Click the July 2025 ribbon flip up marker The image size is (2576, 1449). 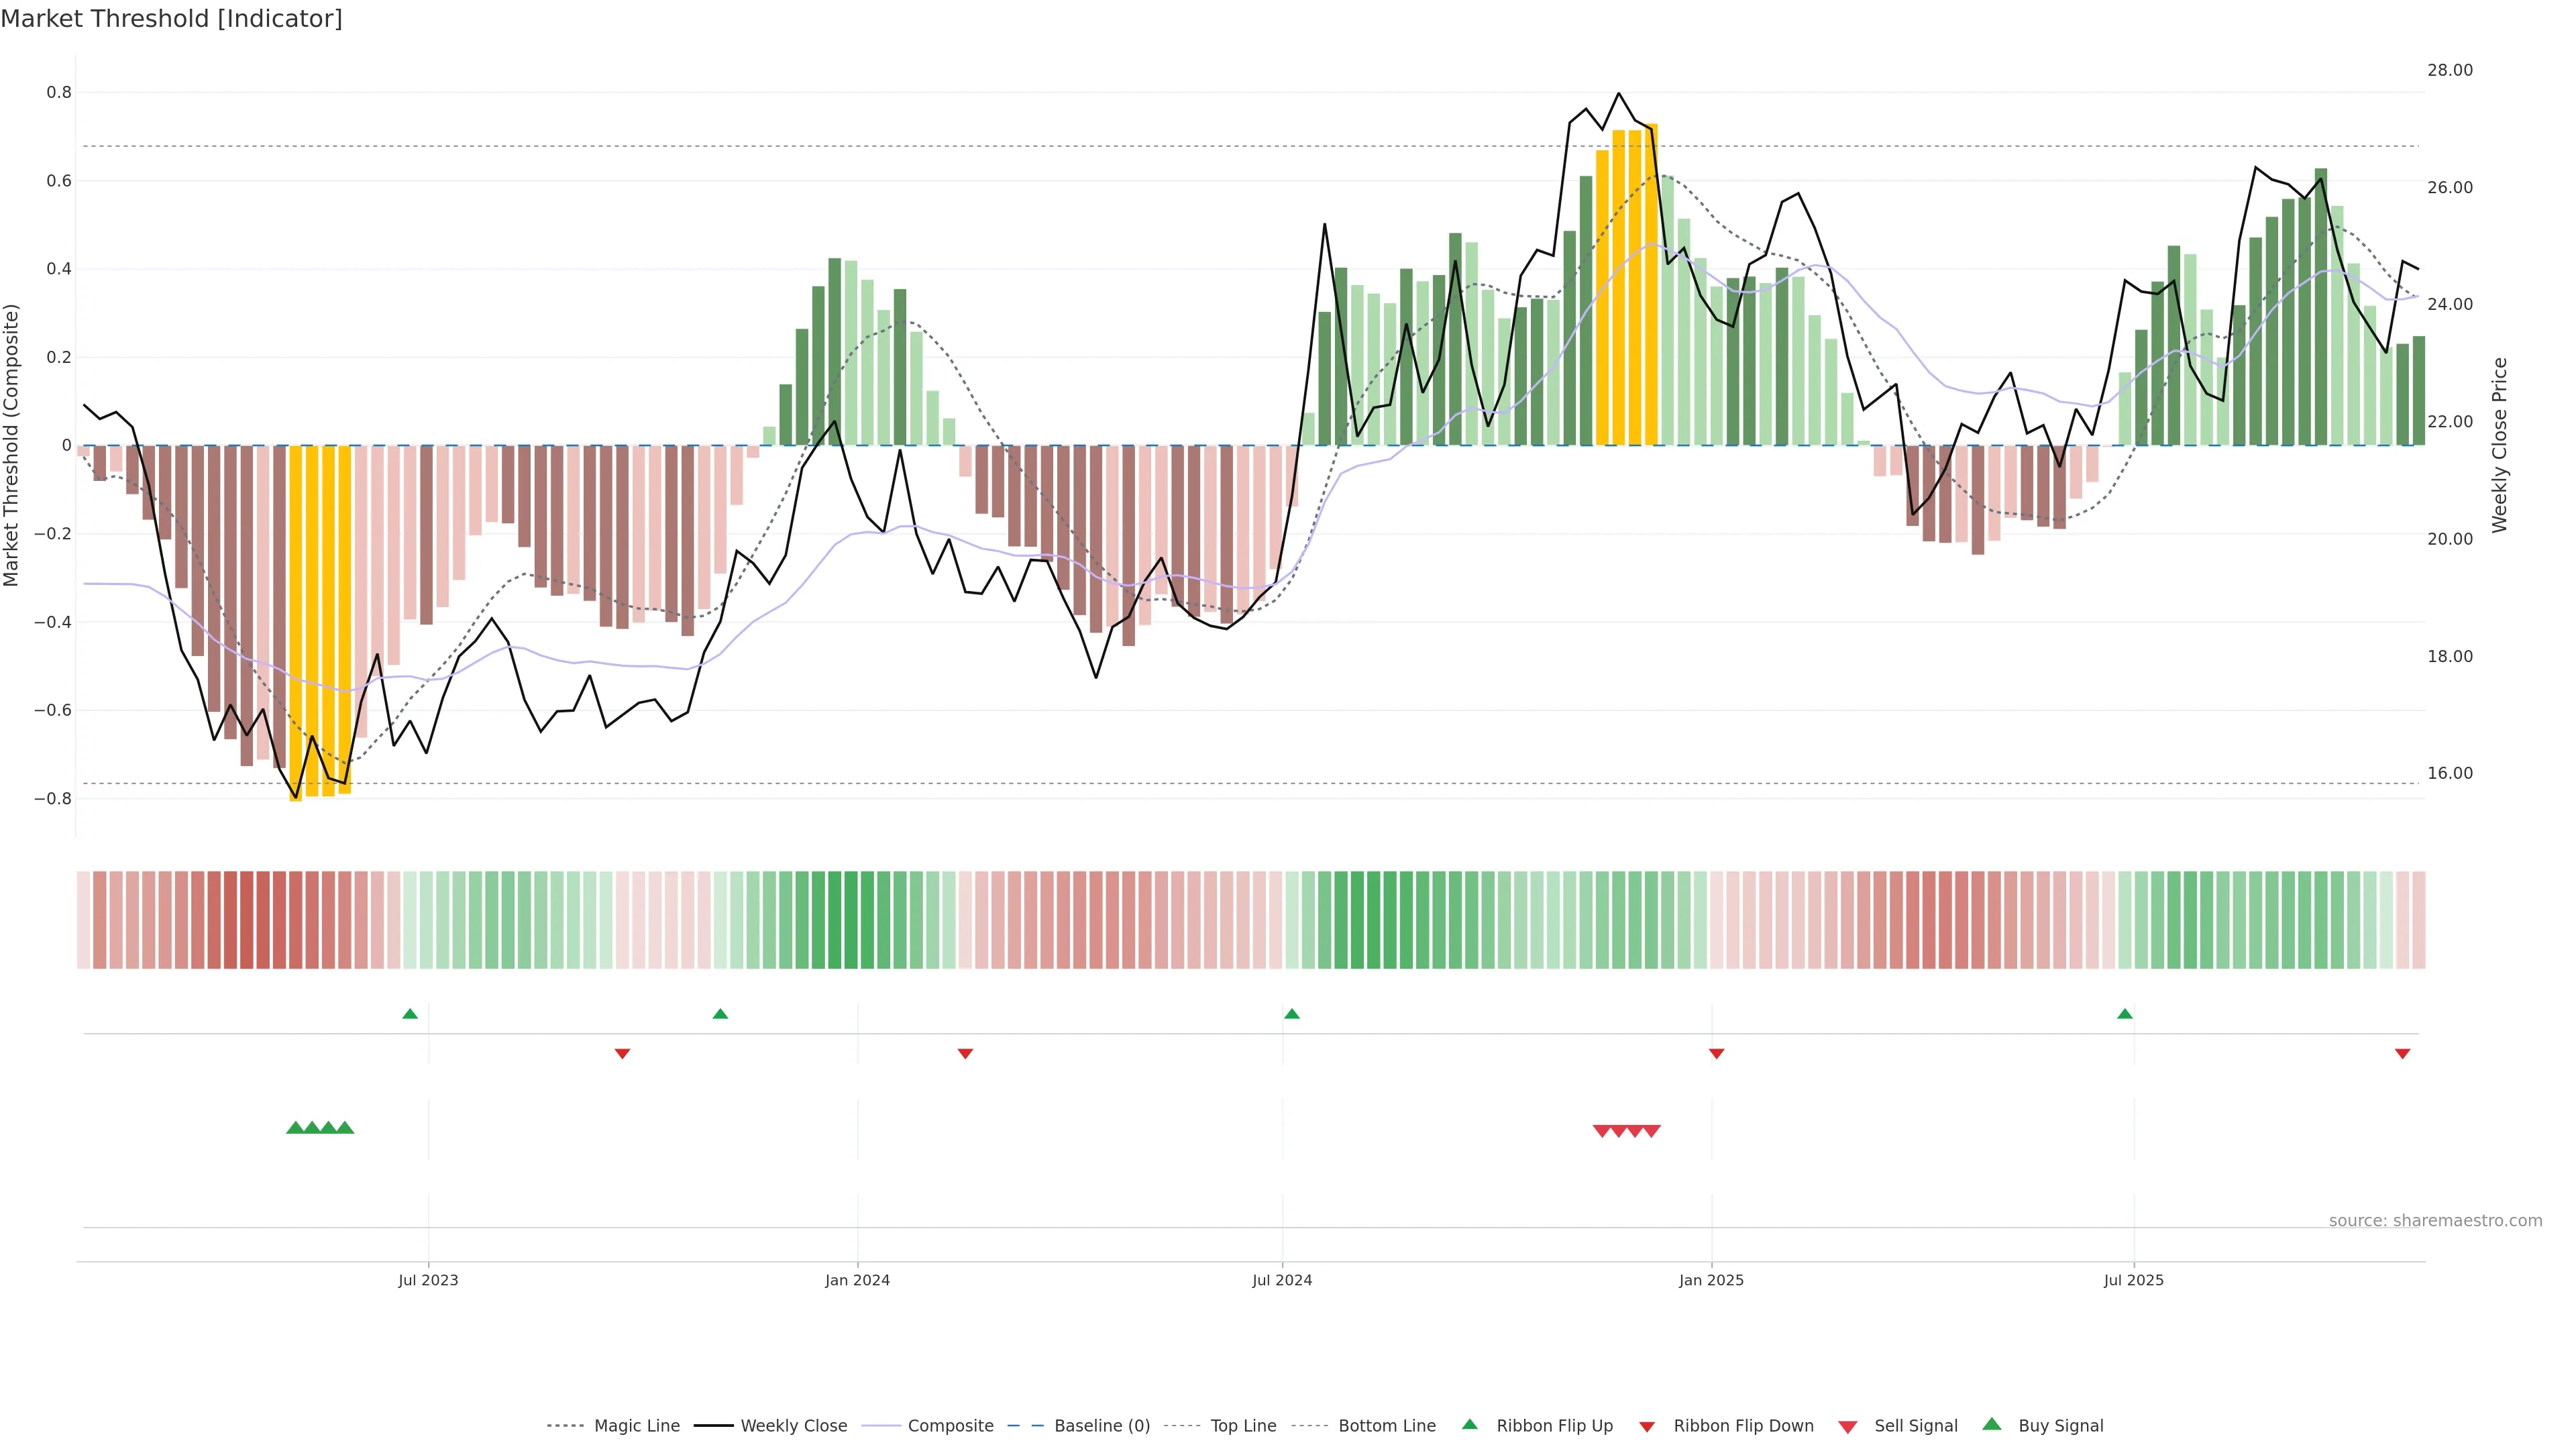click(2125, 1014)
